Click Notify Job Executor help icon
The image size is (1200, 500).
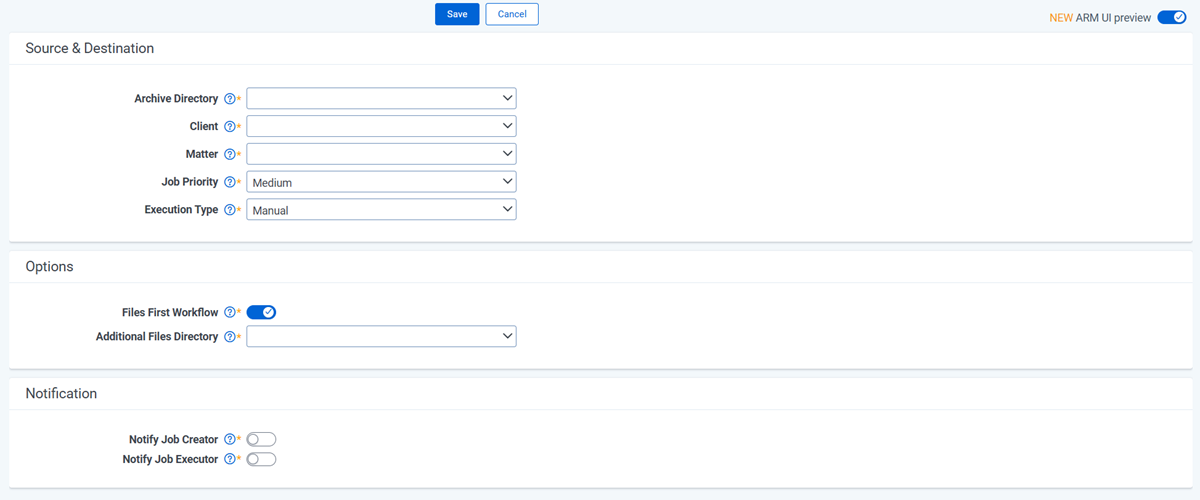[230, 459]
